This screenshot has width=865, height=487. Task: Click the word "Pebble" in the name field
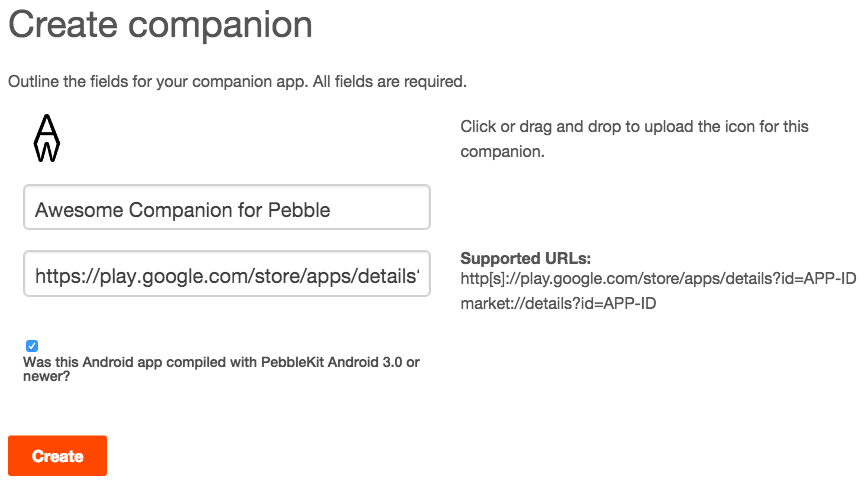(x=299, y=209)
